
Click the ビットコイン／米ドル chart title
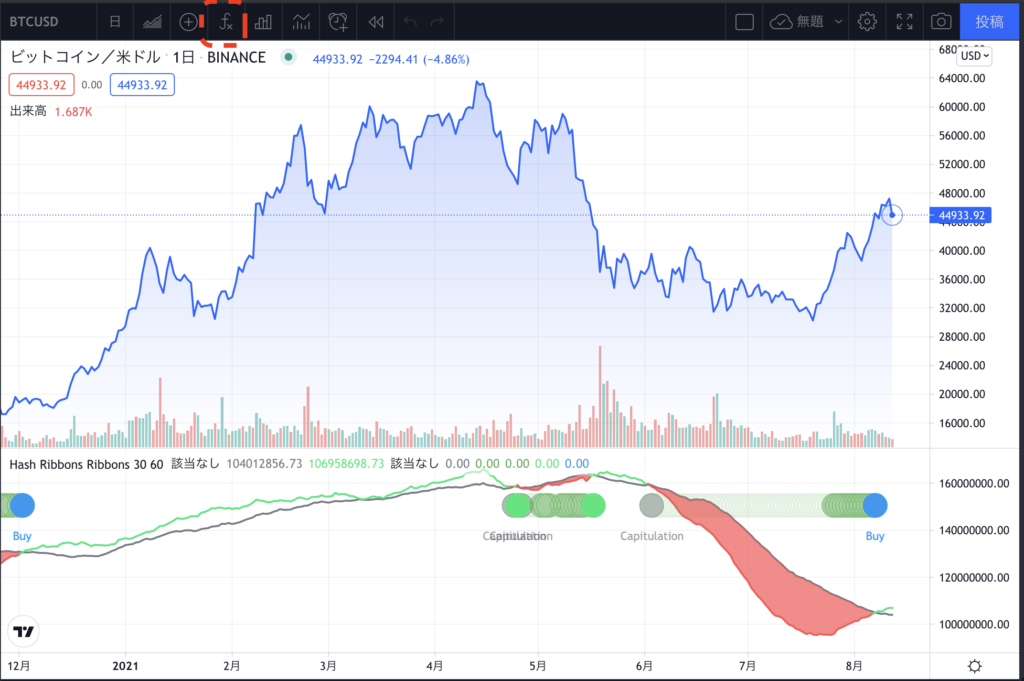click(x=86, y=57)
